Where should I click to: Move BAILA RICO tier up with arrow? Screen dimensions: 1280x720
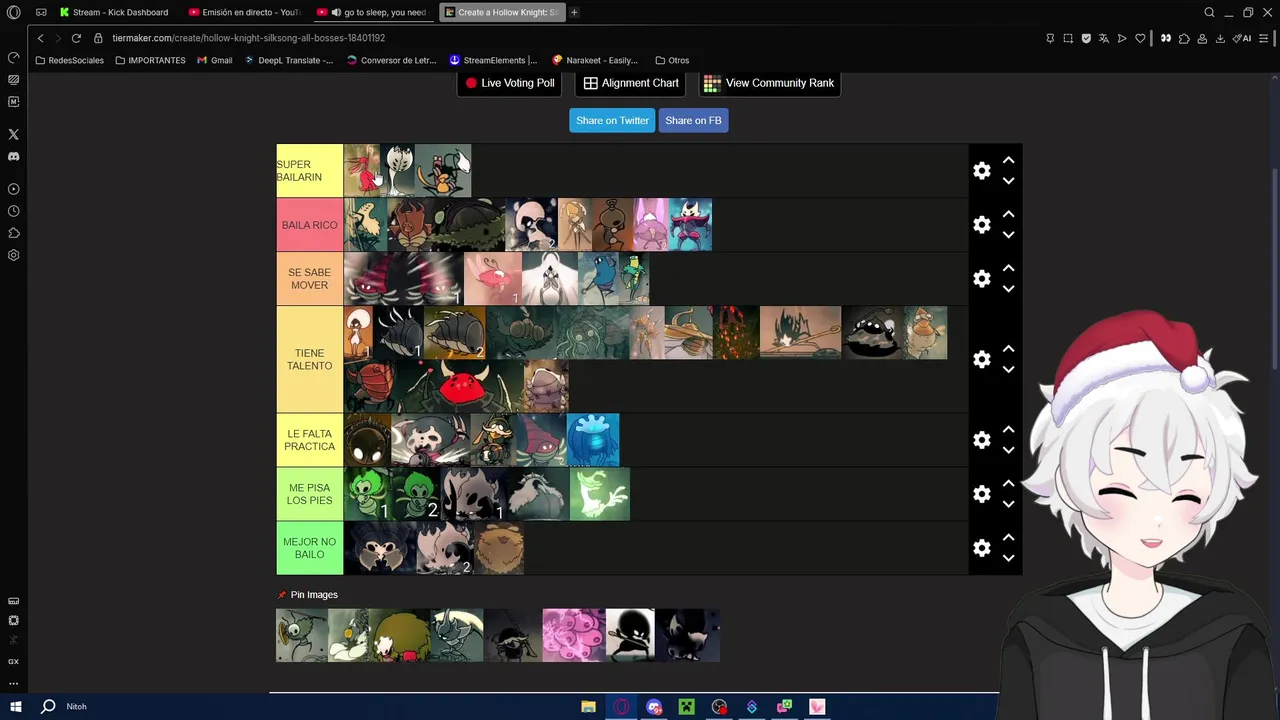tap(1008, 214)
